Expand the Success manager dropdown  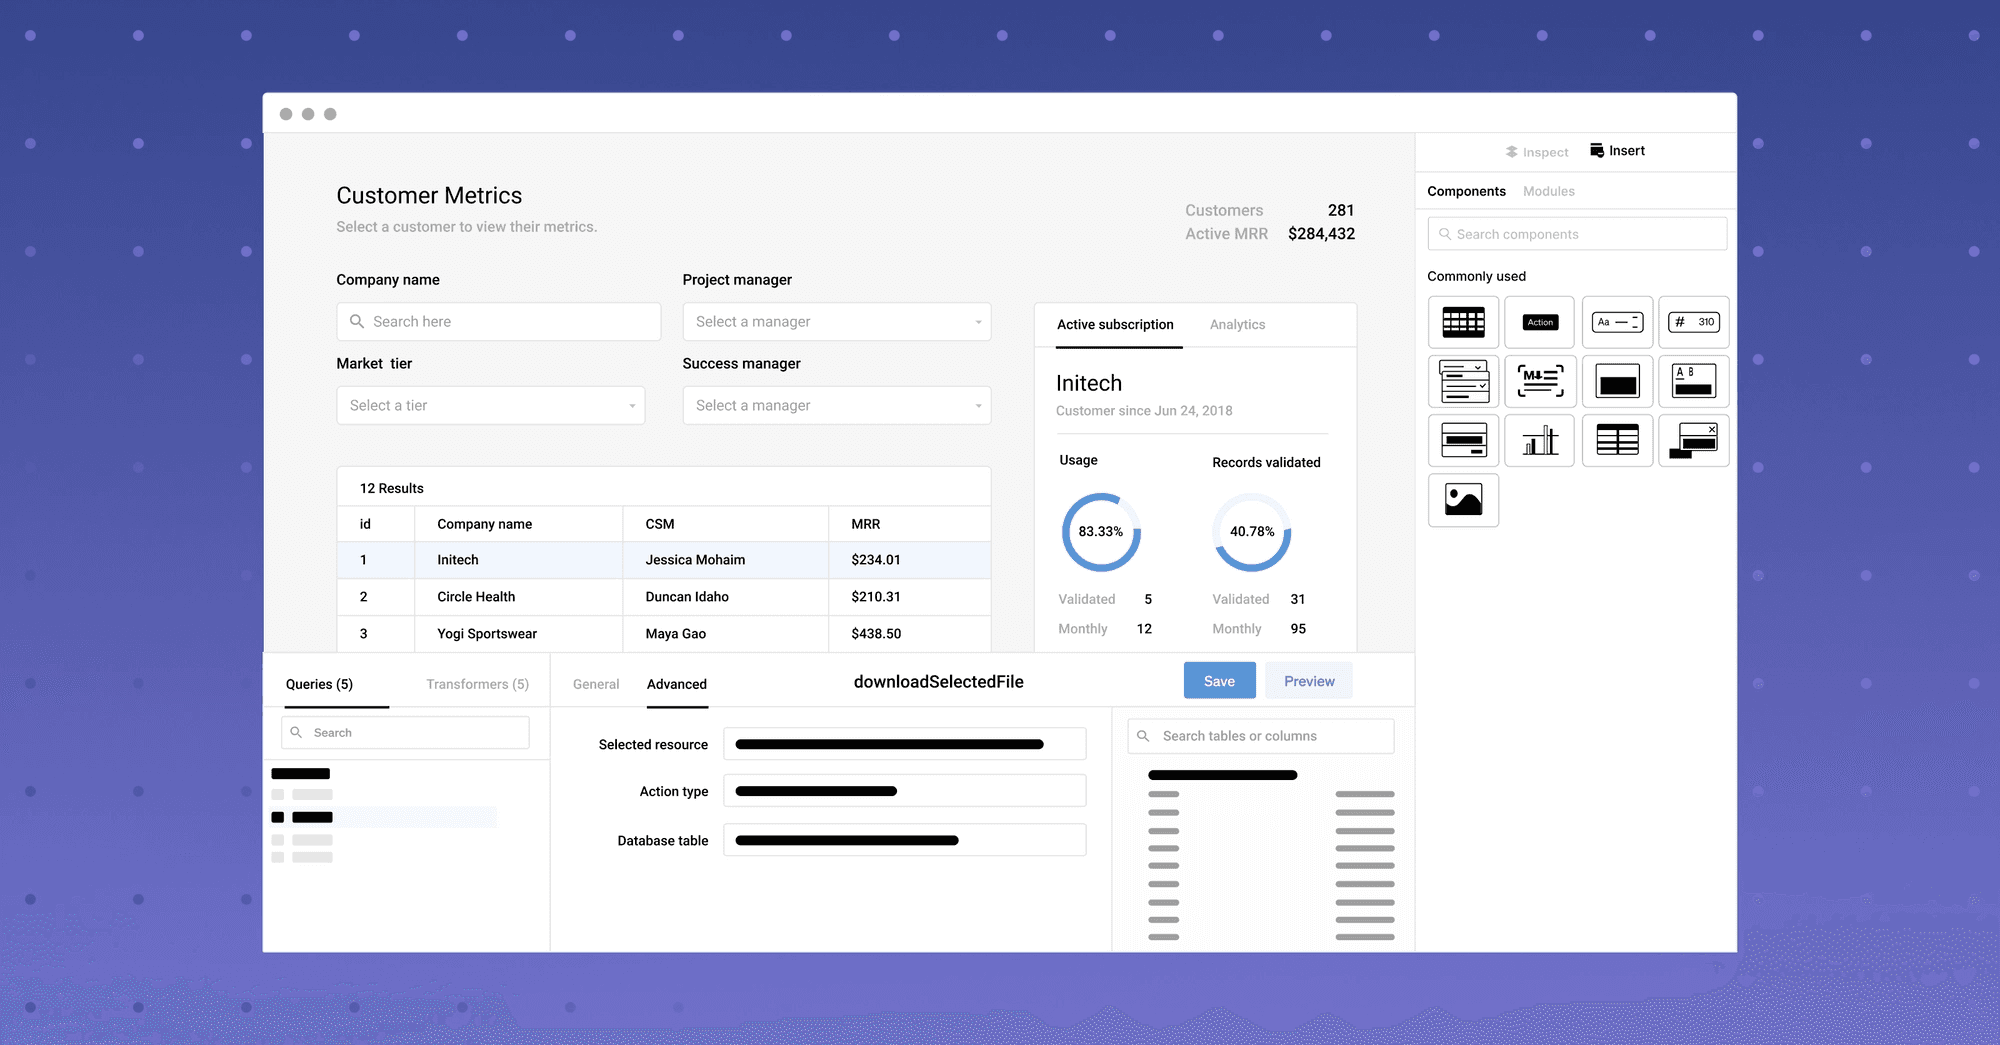tap(836, 405)
